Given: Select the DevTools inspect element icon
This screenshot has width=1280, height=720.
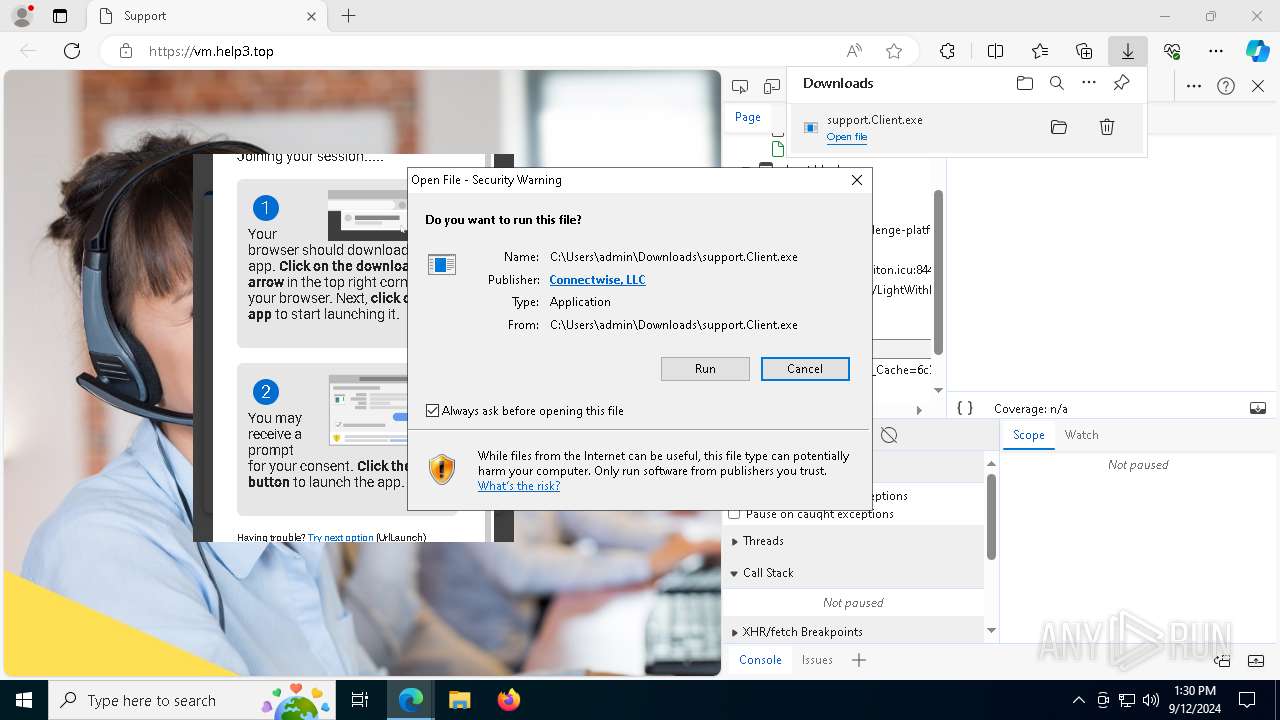Looking at the screenshot, I should click(x=740, y=87).
